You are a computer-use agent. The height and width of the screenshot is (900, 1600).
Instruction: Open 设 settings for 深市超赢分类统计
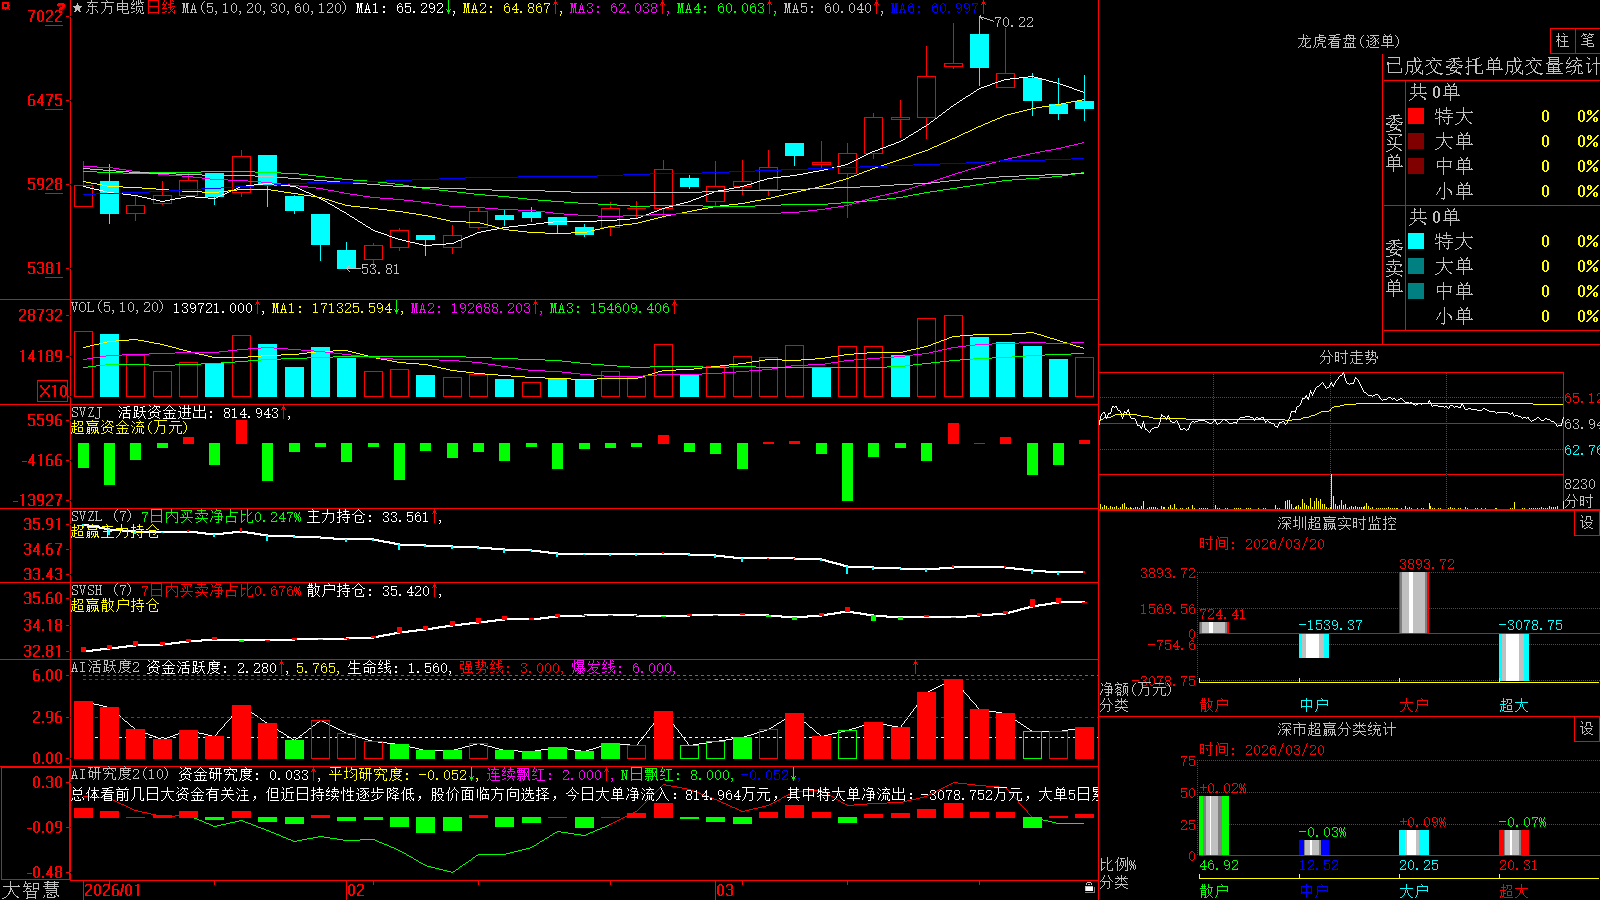pos(1587,729)
